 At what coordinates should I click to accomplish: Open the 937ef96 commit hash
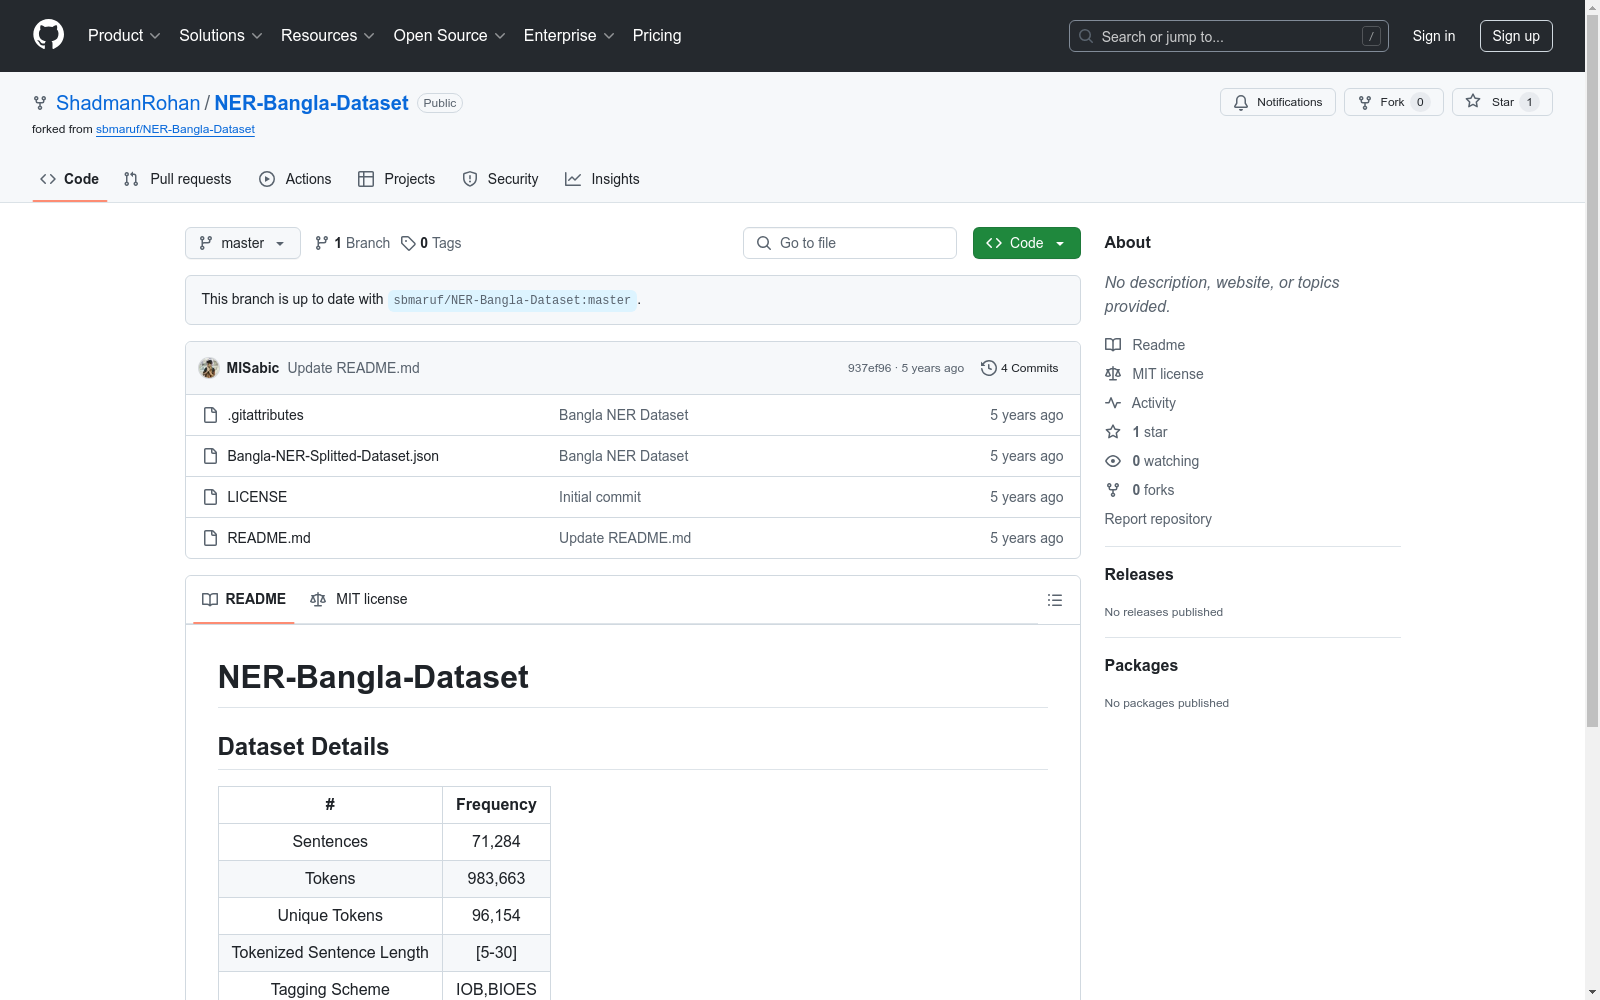point(869,368)
